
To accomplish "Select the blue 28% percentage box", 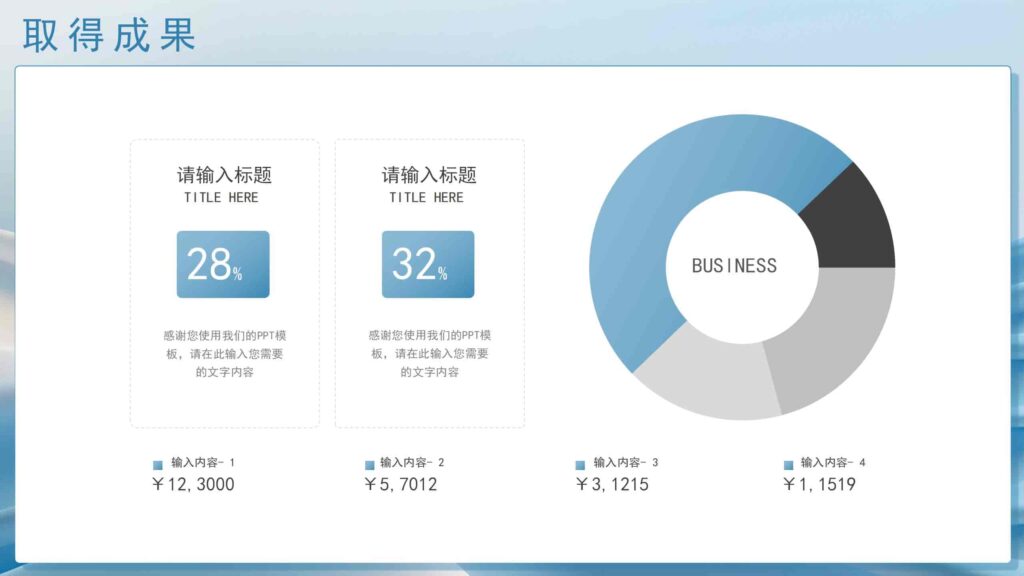I will [223, 264].
